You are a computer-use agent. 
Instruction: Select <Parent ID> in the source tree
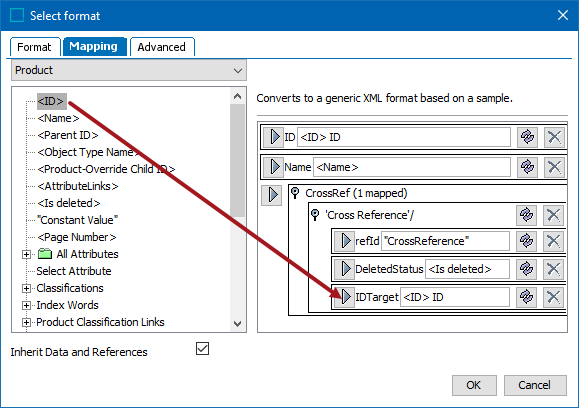(68, 135)
